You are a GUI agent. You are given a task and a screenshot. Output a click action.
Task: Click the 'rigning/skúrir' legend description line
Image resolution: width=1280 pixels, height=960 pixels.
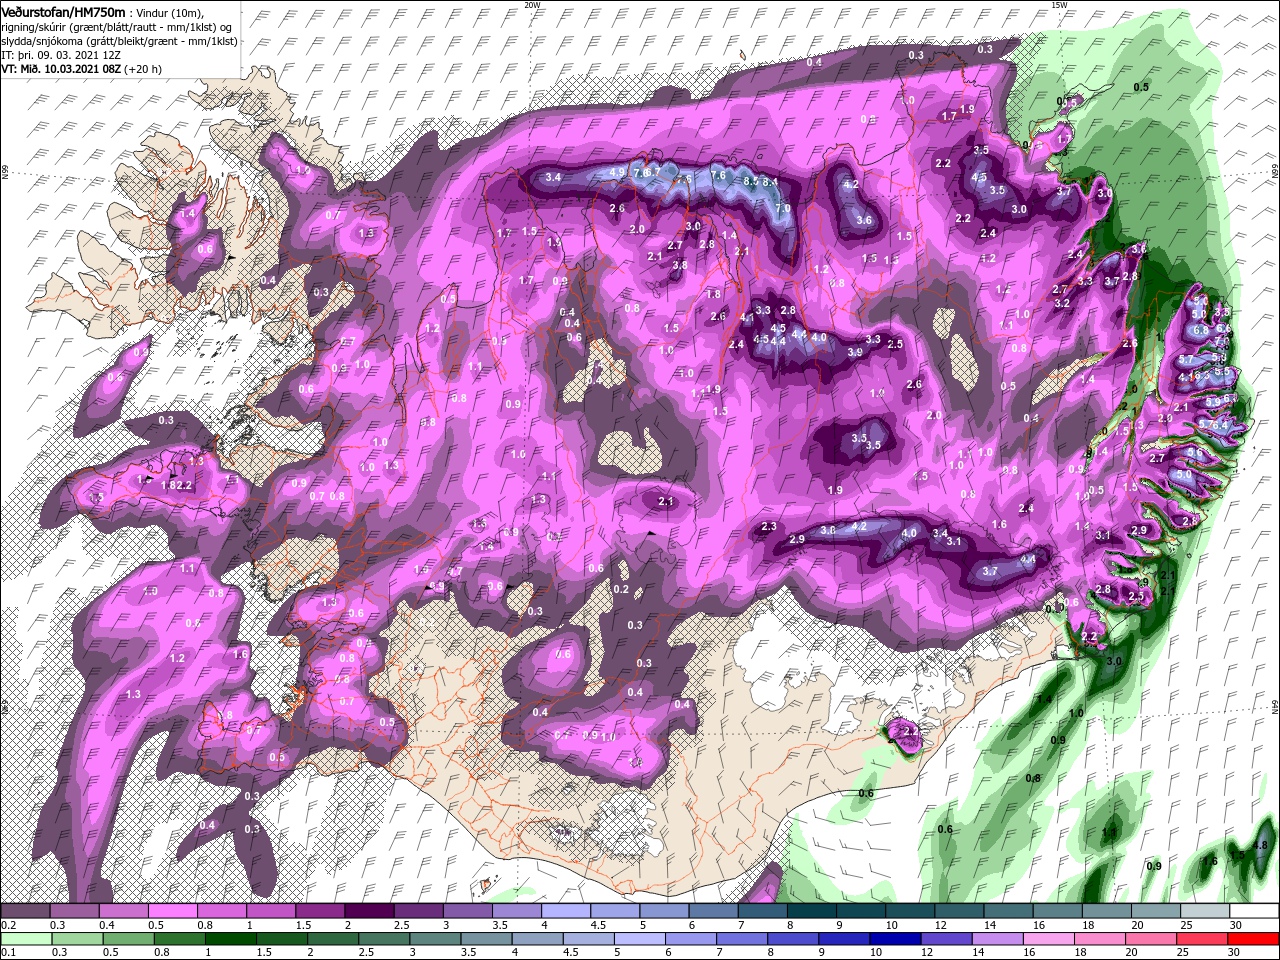pyautogui.click(x=119, y=26)
